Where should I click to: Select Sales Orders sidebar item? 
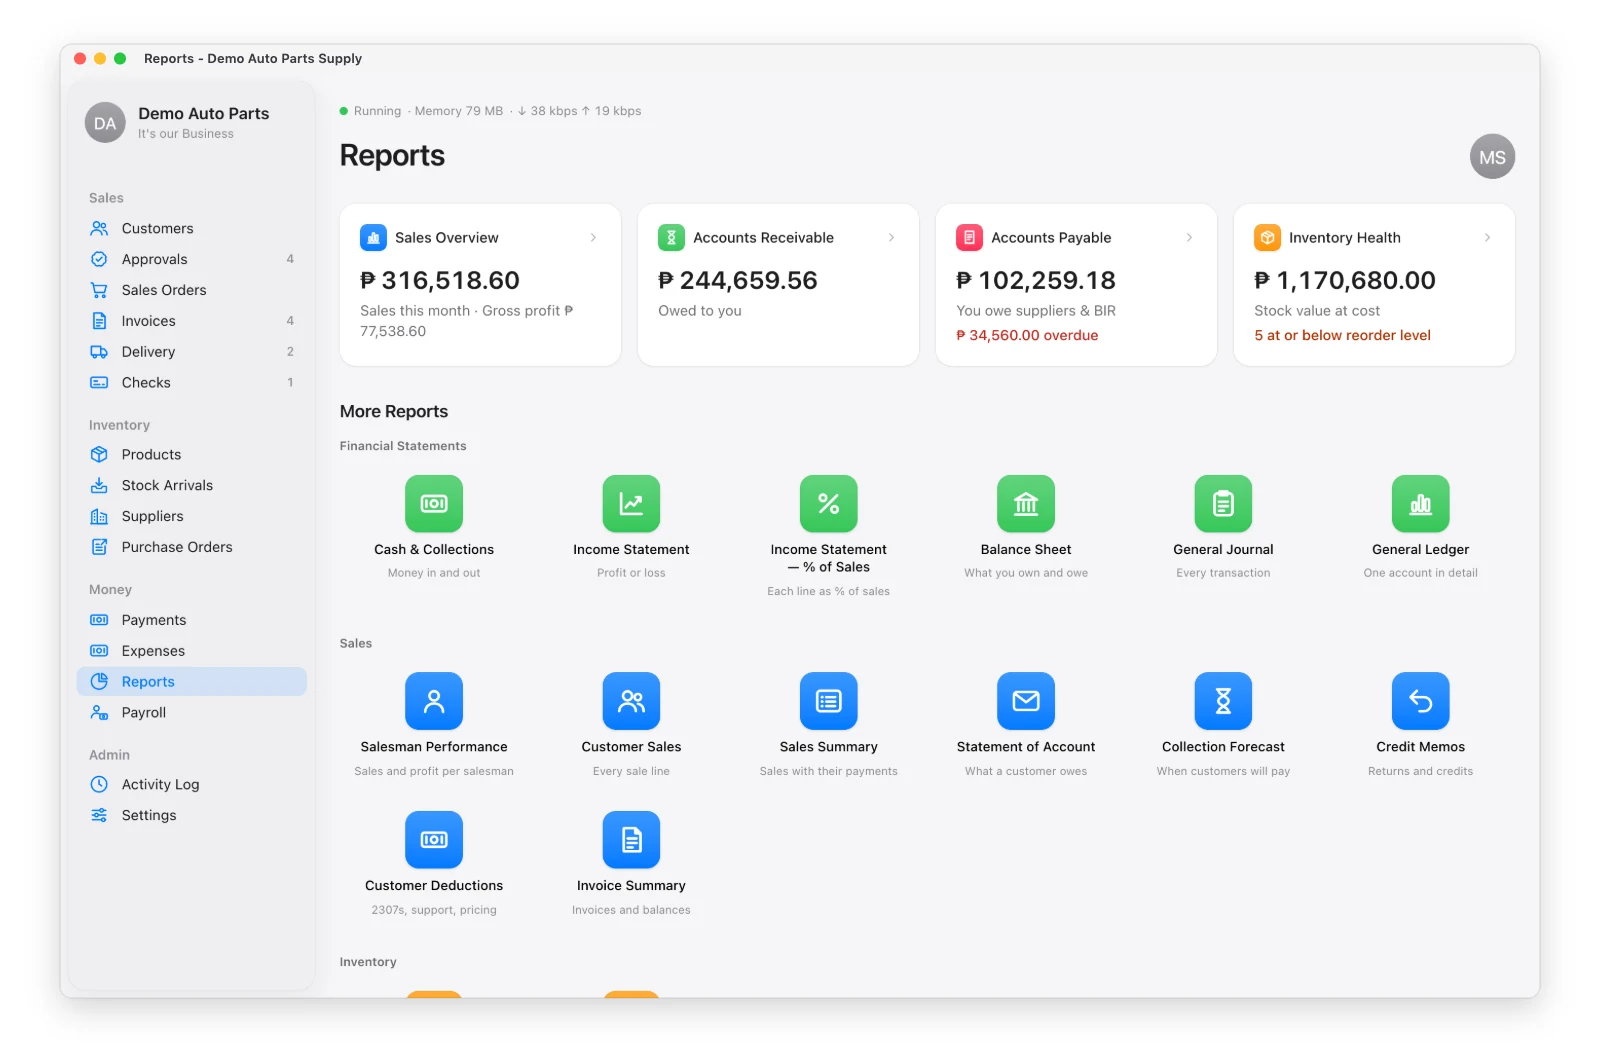click(192, 290)
